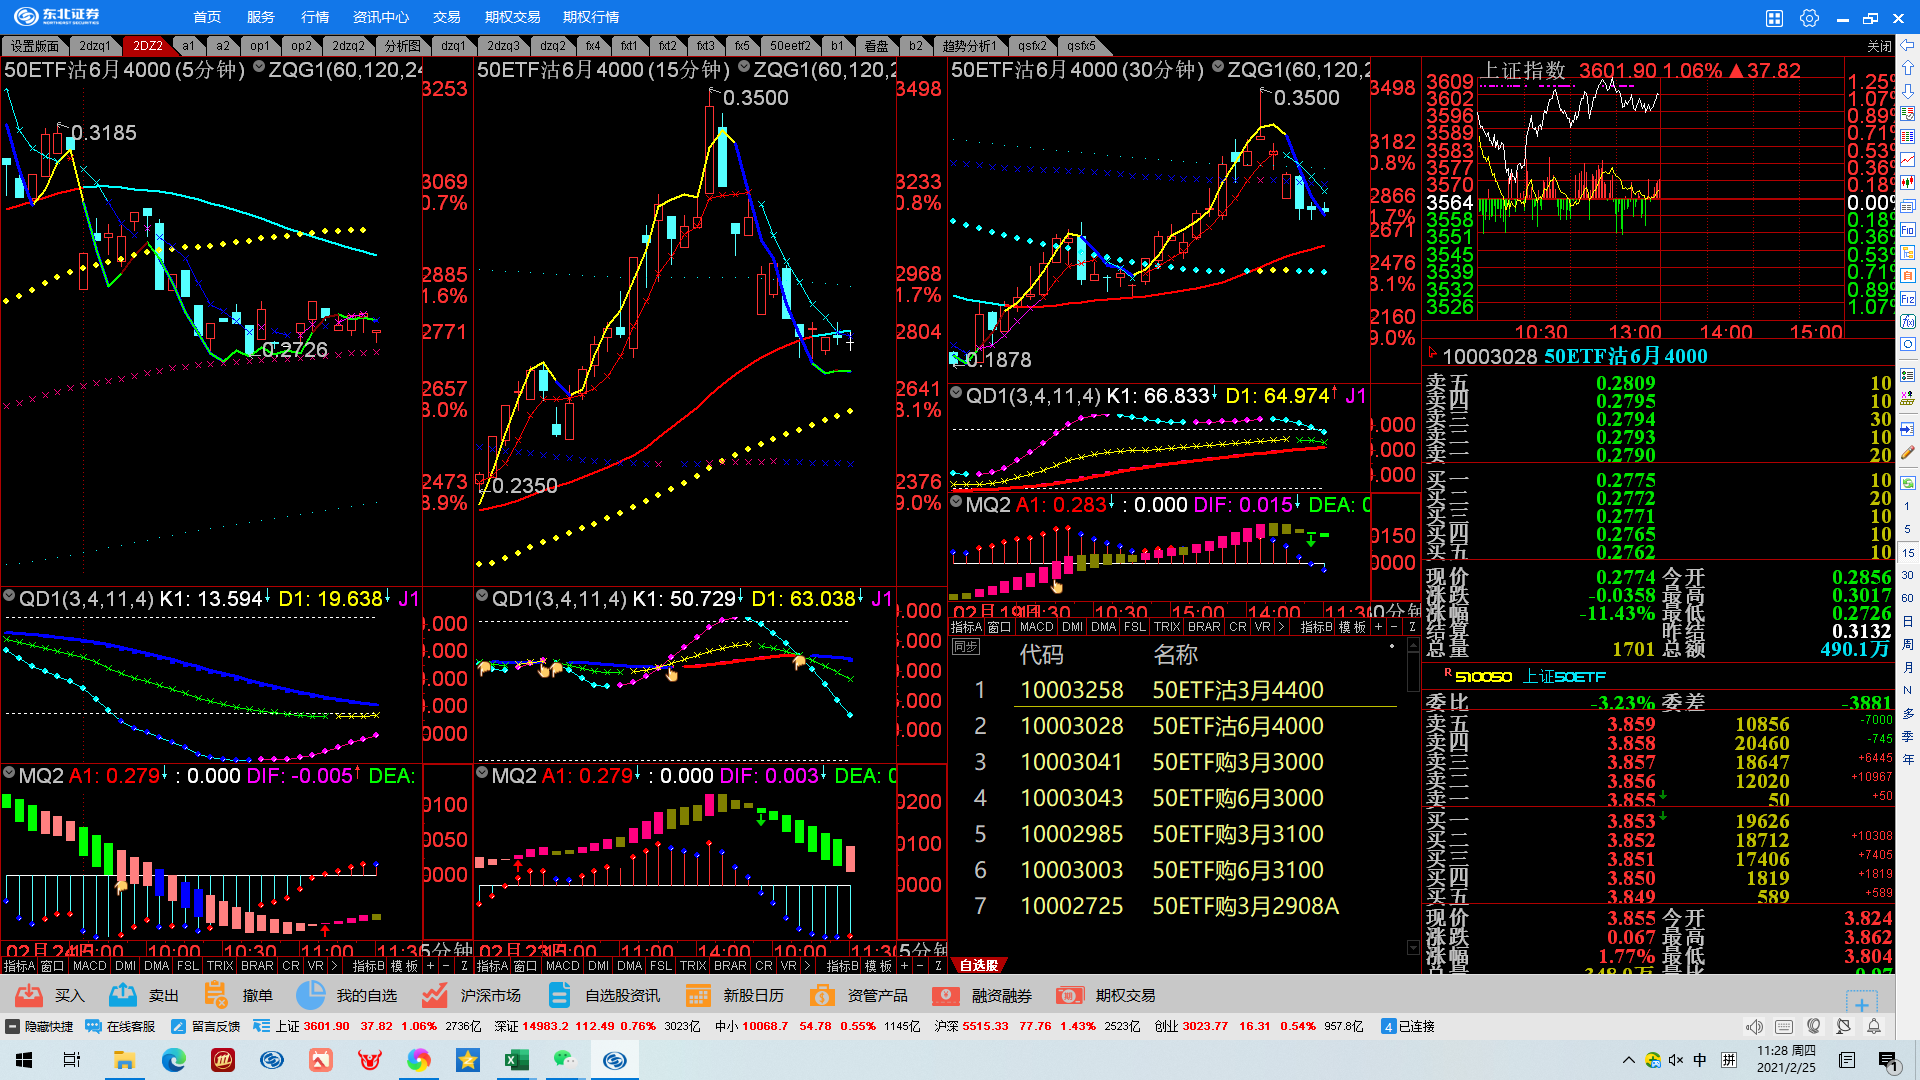Open settings gear in title bar
Image resolution: width=1920 pixels, height=1080 pixels.
coord(1809,18)
